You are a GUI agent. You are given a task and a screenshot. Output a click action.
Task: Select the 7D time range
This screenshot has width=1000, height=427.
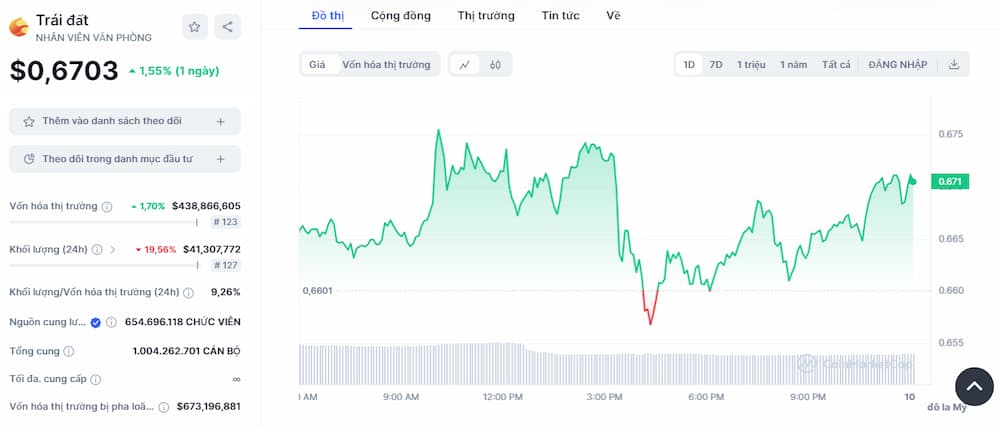(x=716, y=65)
